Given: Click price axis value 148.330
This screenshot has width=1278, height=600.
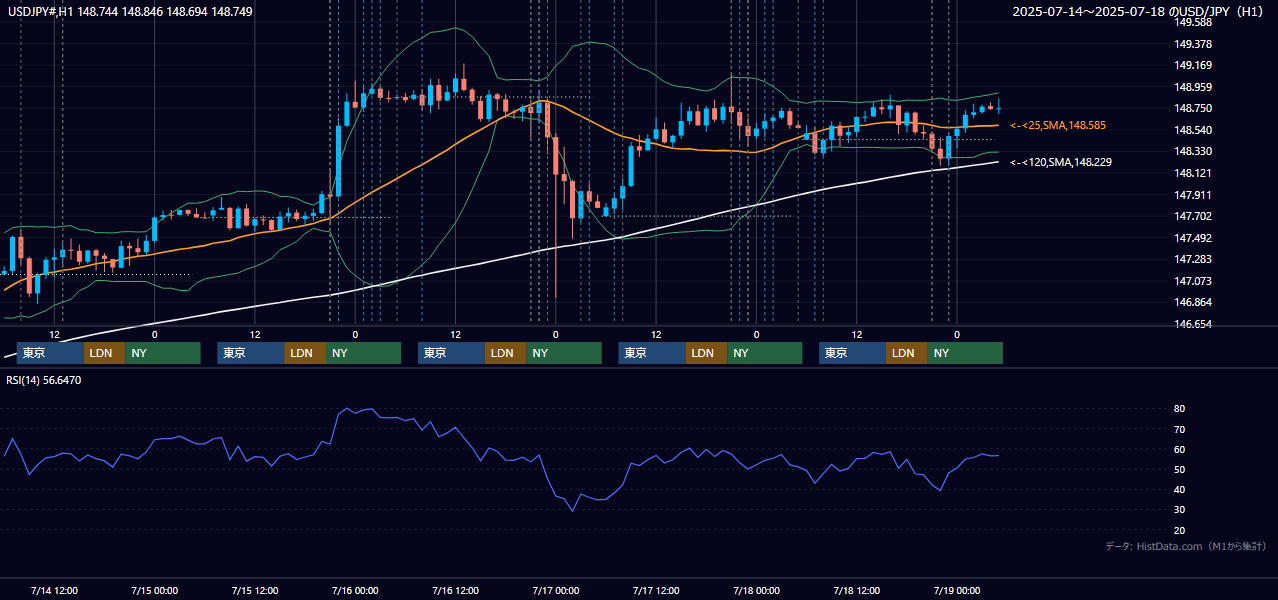Looking at the screenshot, I should [1193, 152].
